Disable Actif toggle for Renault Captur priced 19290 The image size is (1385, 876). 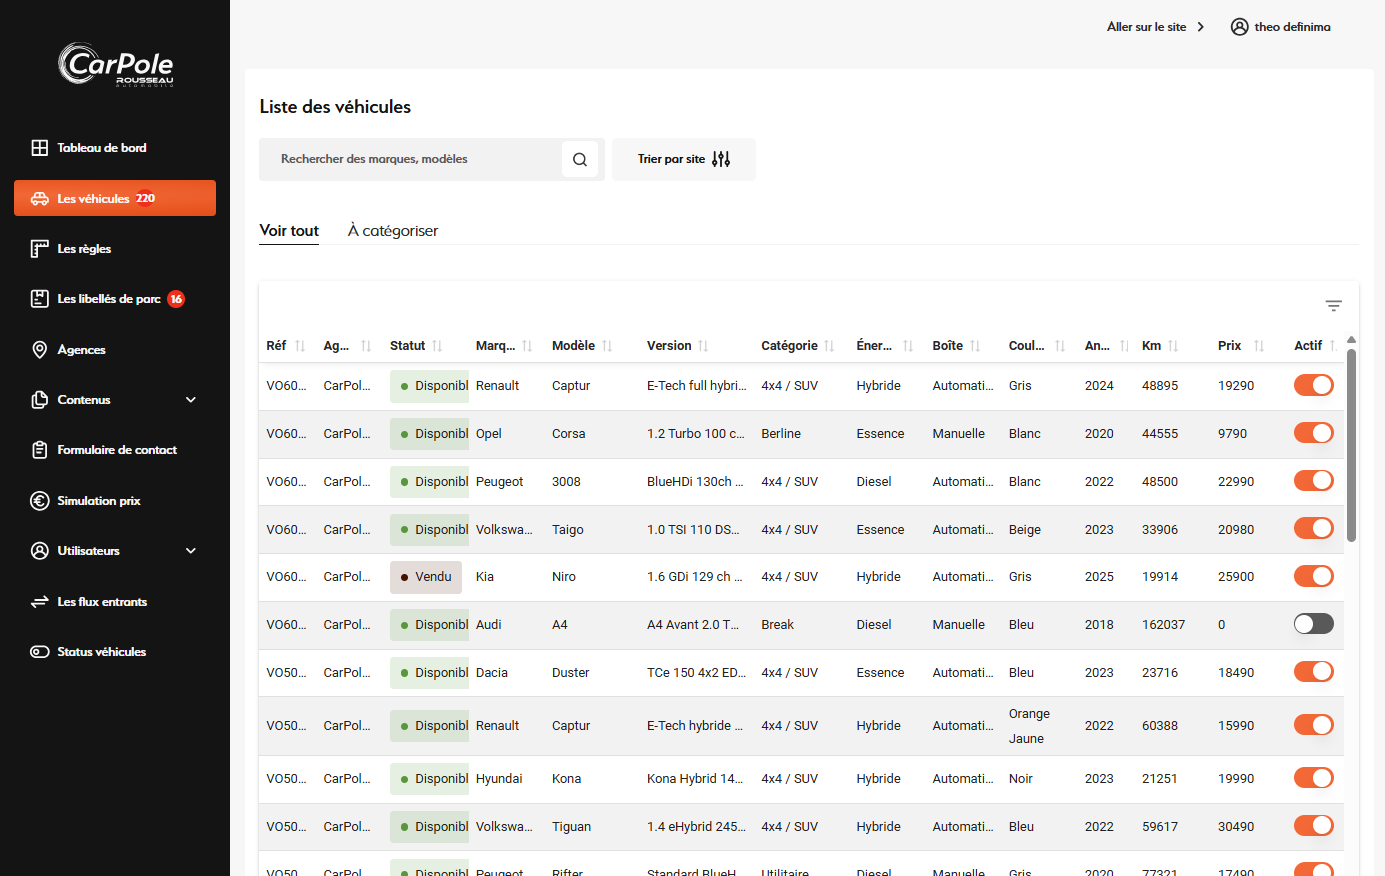coord(1314,385)
